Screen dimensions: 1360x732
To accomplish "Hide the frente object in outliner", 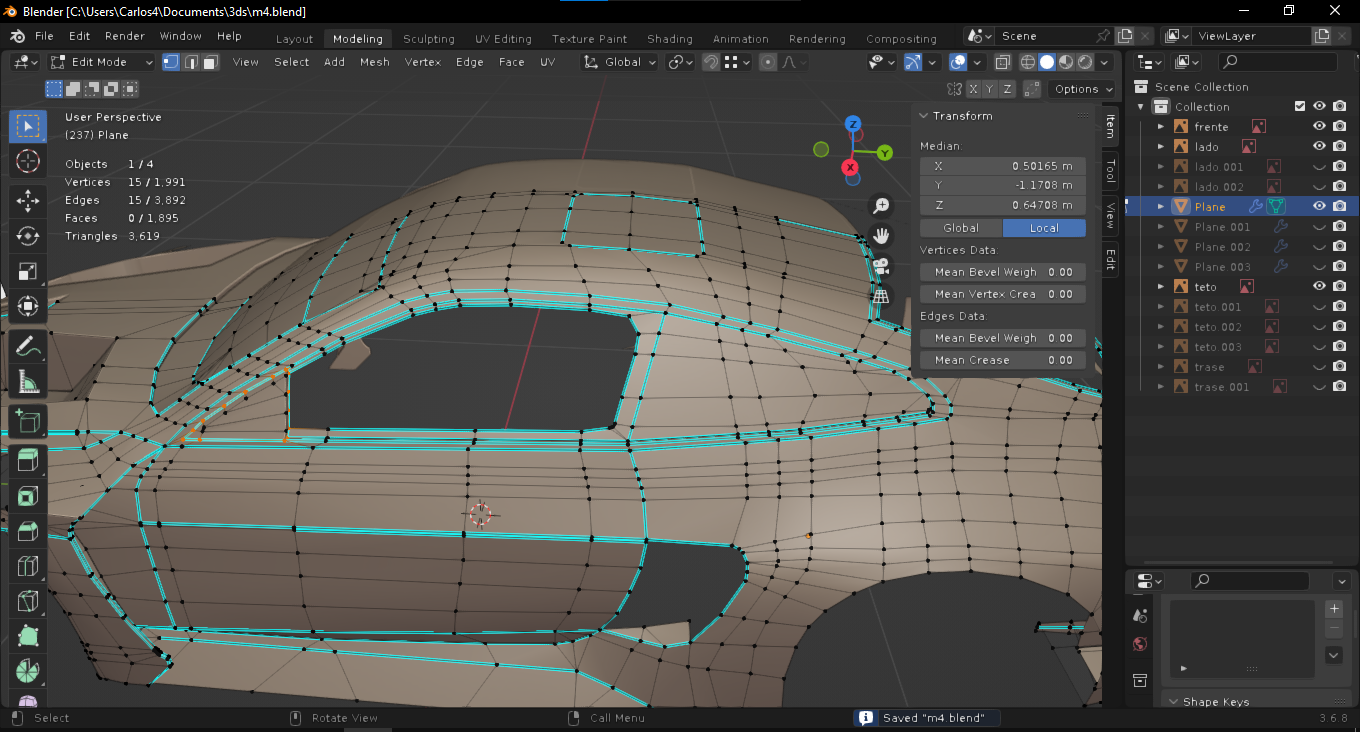I will point(1319,127).
